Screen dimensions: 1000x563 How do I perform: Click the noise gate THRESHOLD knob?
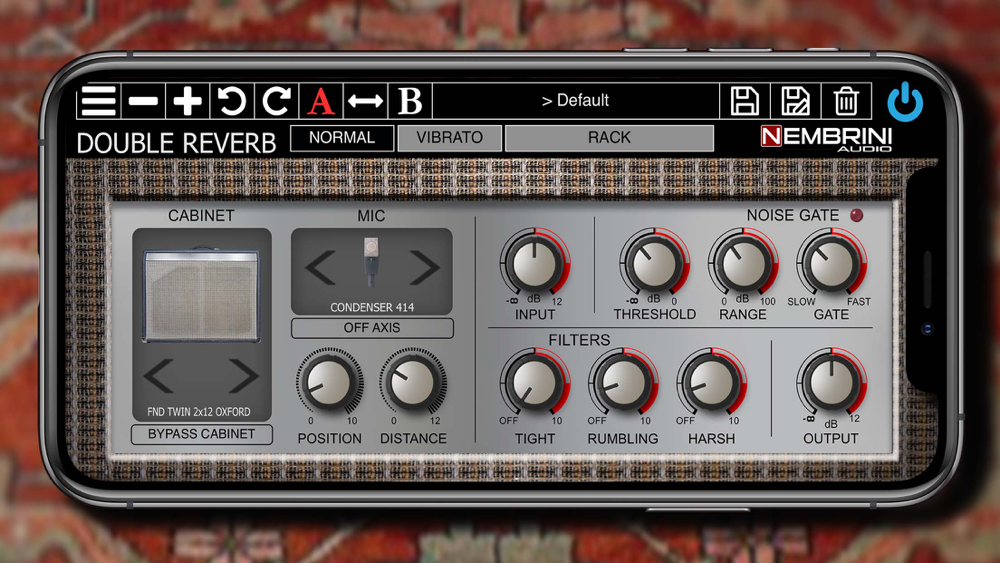pos(654,263)
